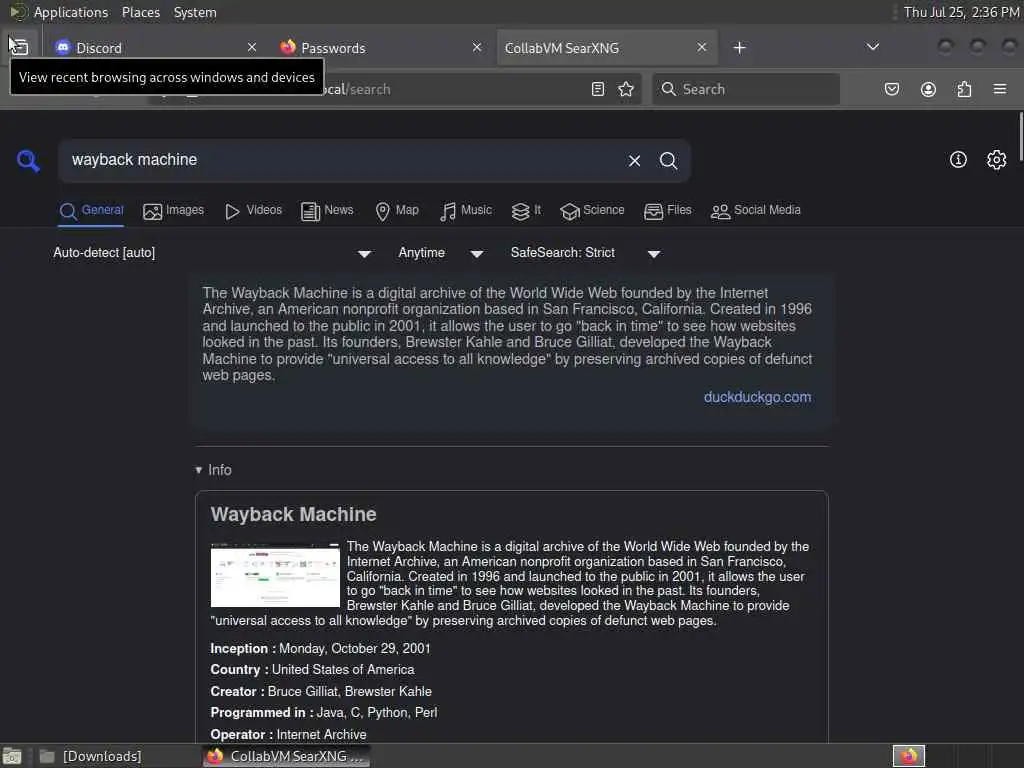Open the extensions puzzle icon
The width and height of the screenshot is (1024, 768).
(964, 89)
